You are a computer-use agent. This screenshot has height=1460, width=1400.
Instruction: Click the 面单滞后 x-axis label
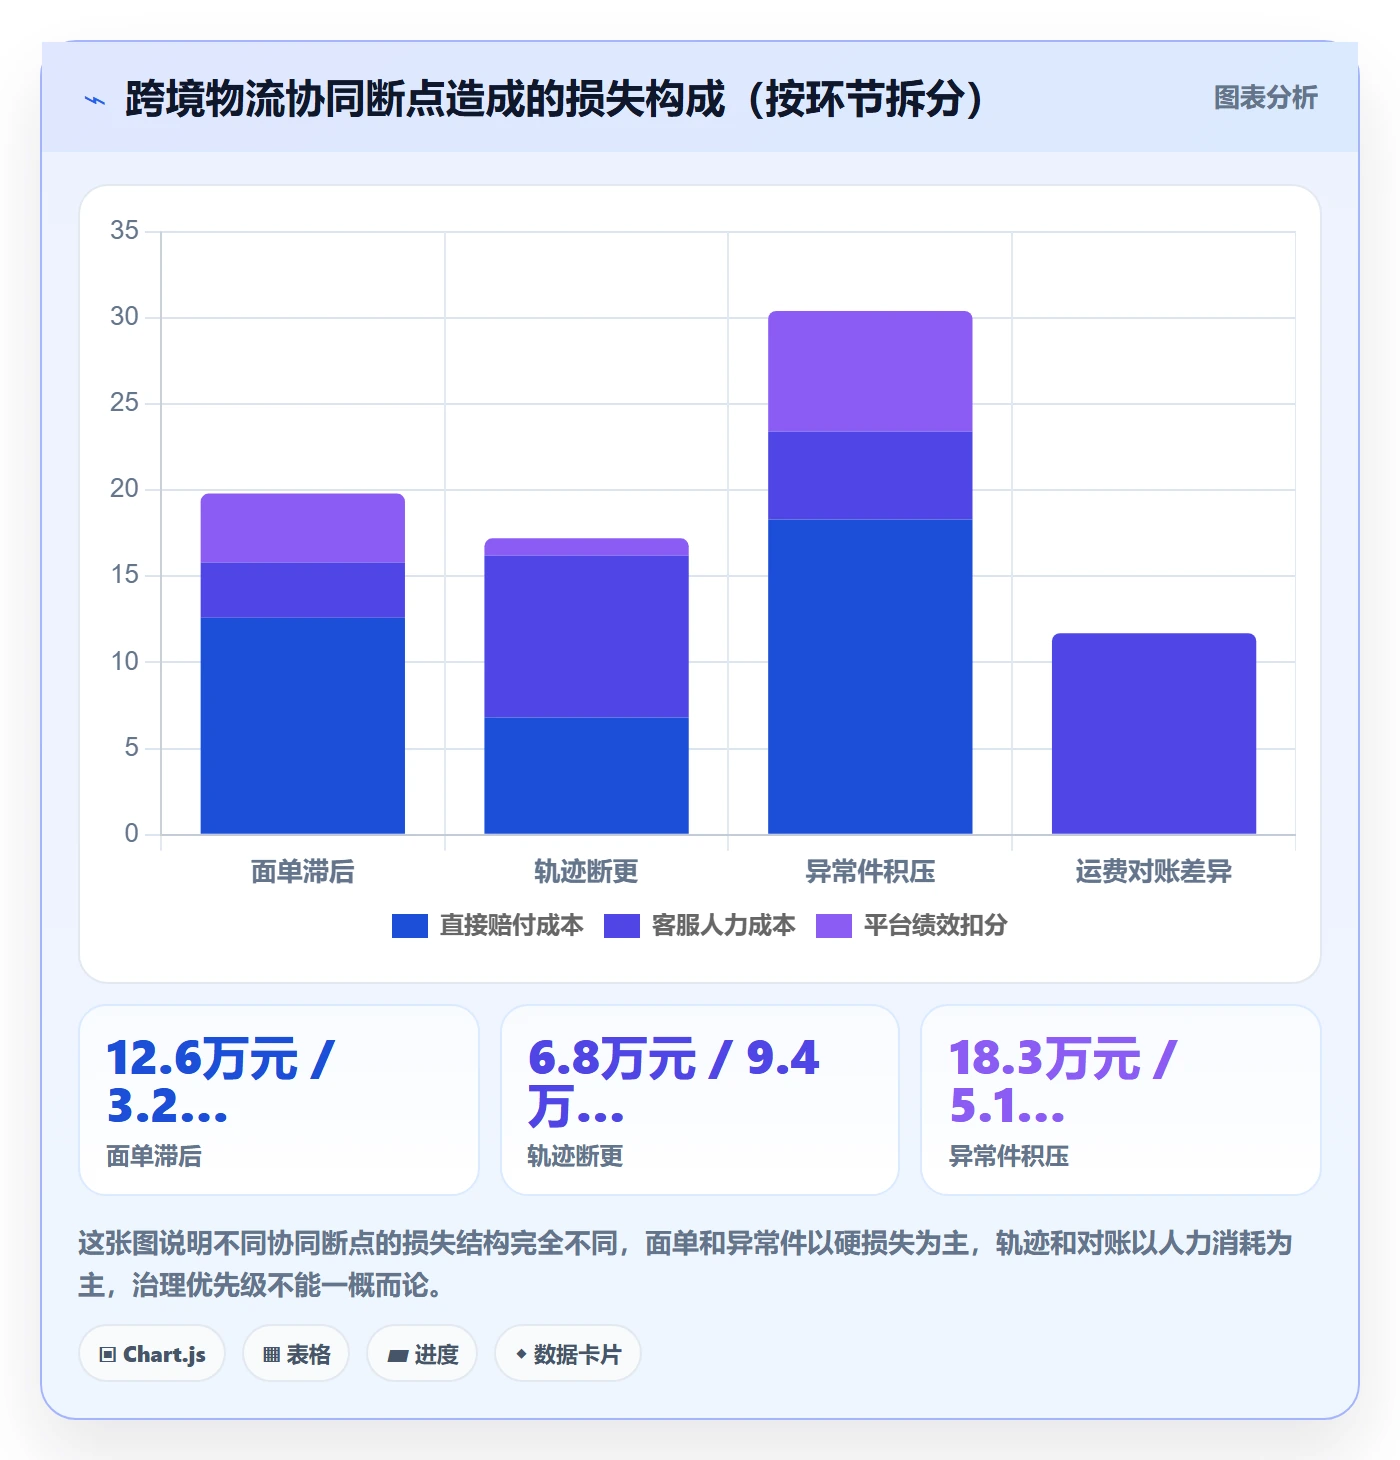click(x=303, y=872)
